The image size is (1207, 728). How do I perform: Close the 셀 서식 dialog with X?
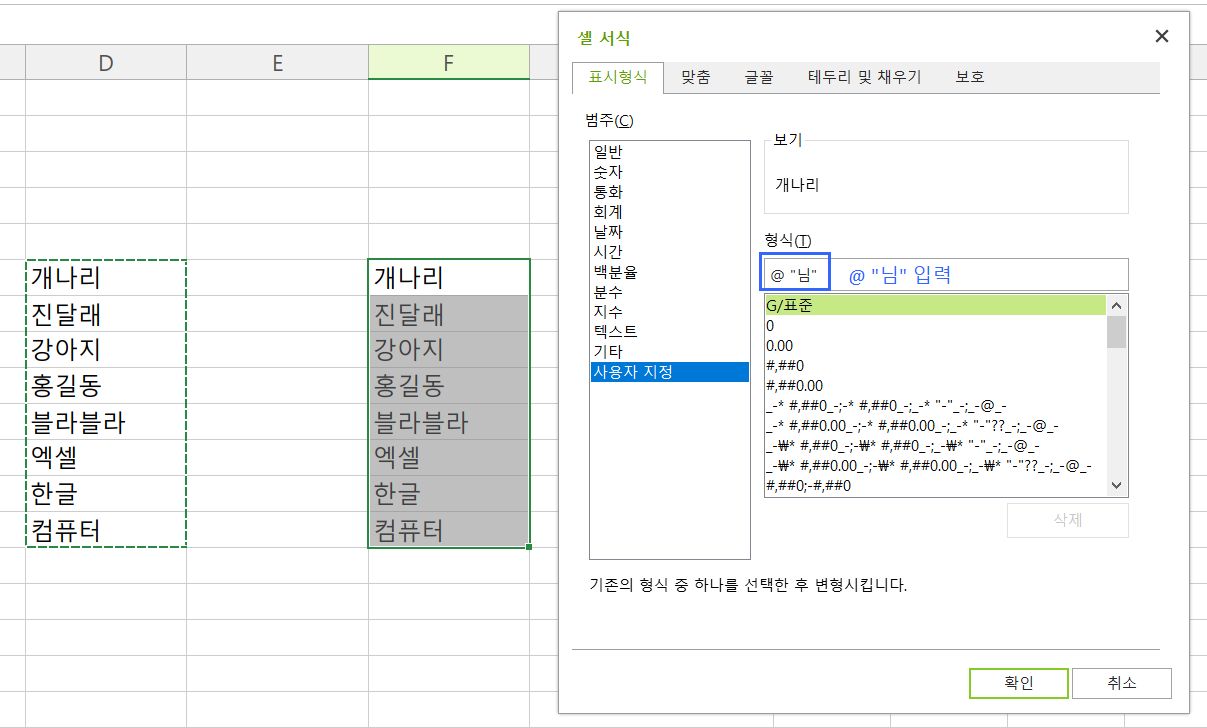point(1161,37)
